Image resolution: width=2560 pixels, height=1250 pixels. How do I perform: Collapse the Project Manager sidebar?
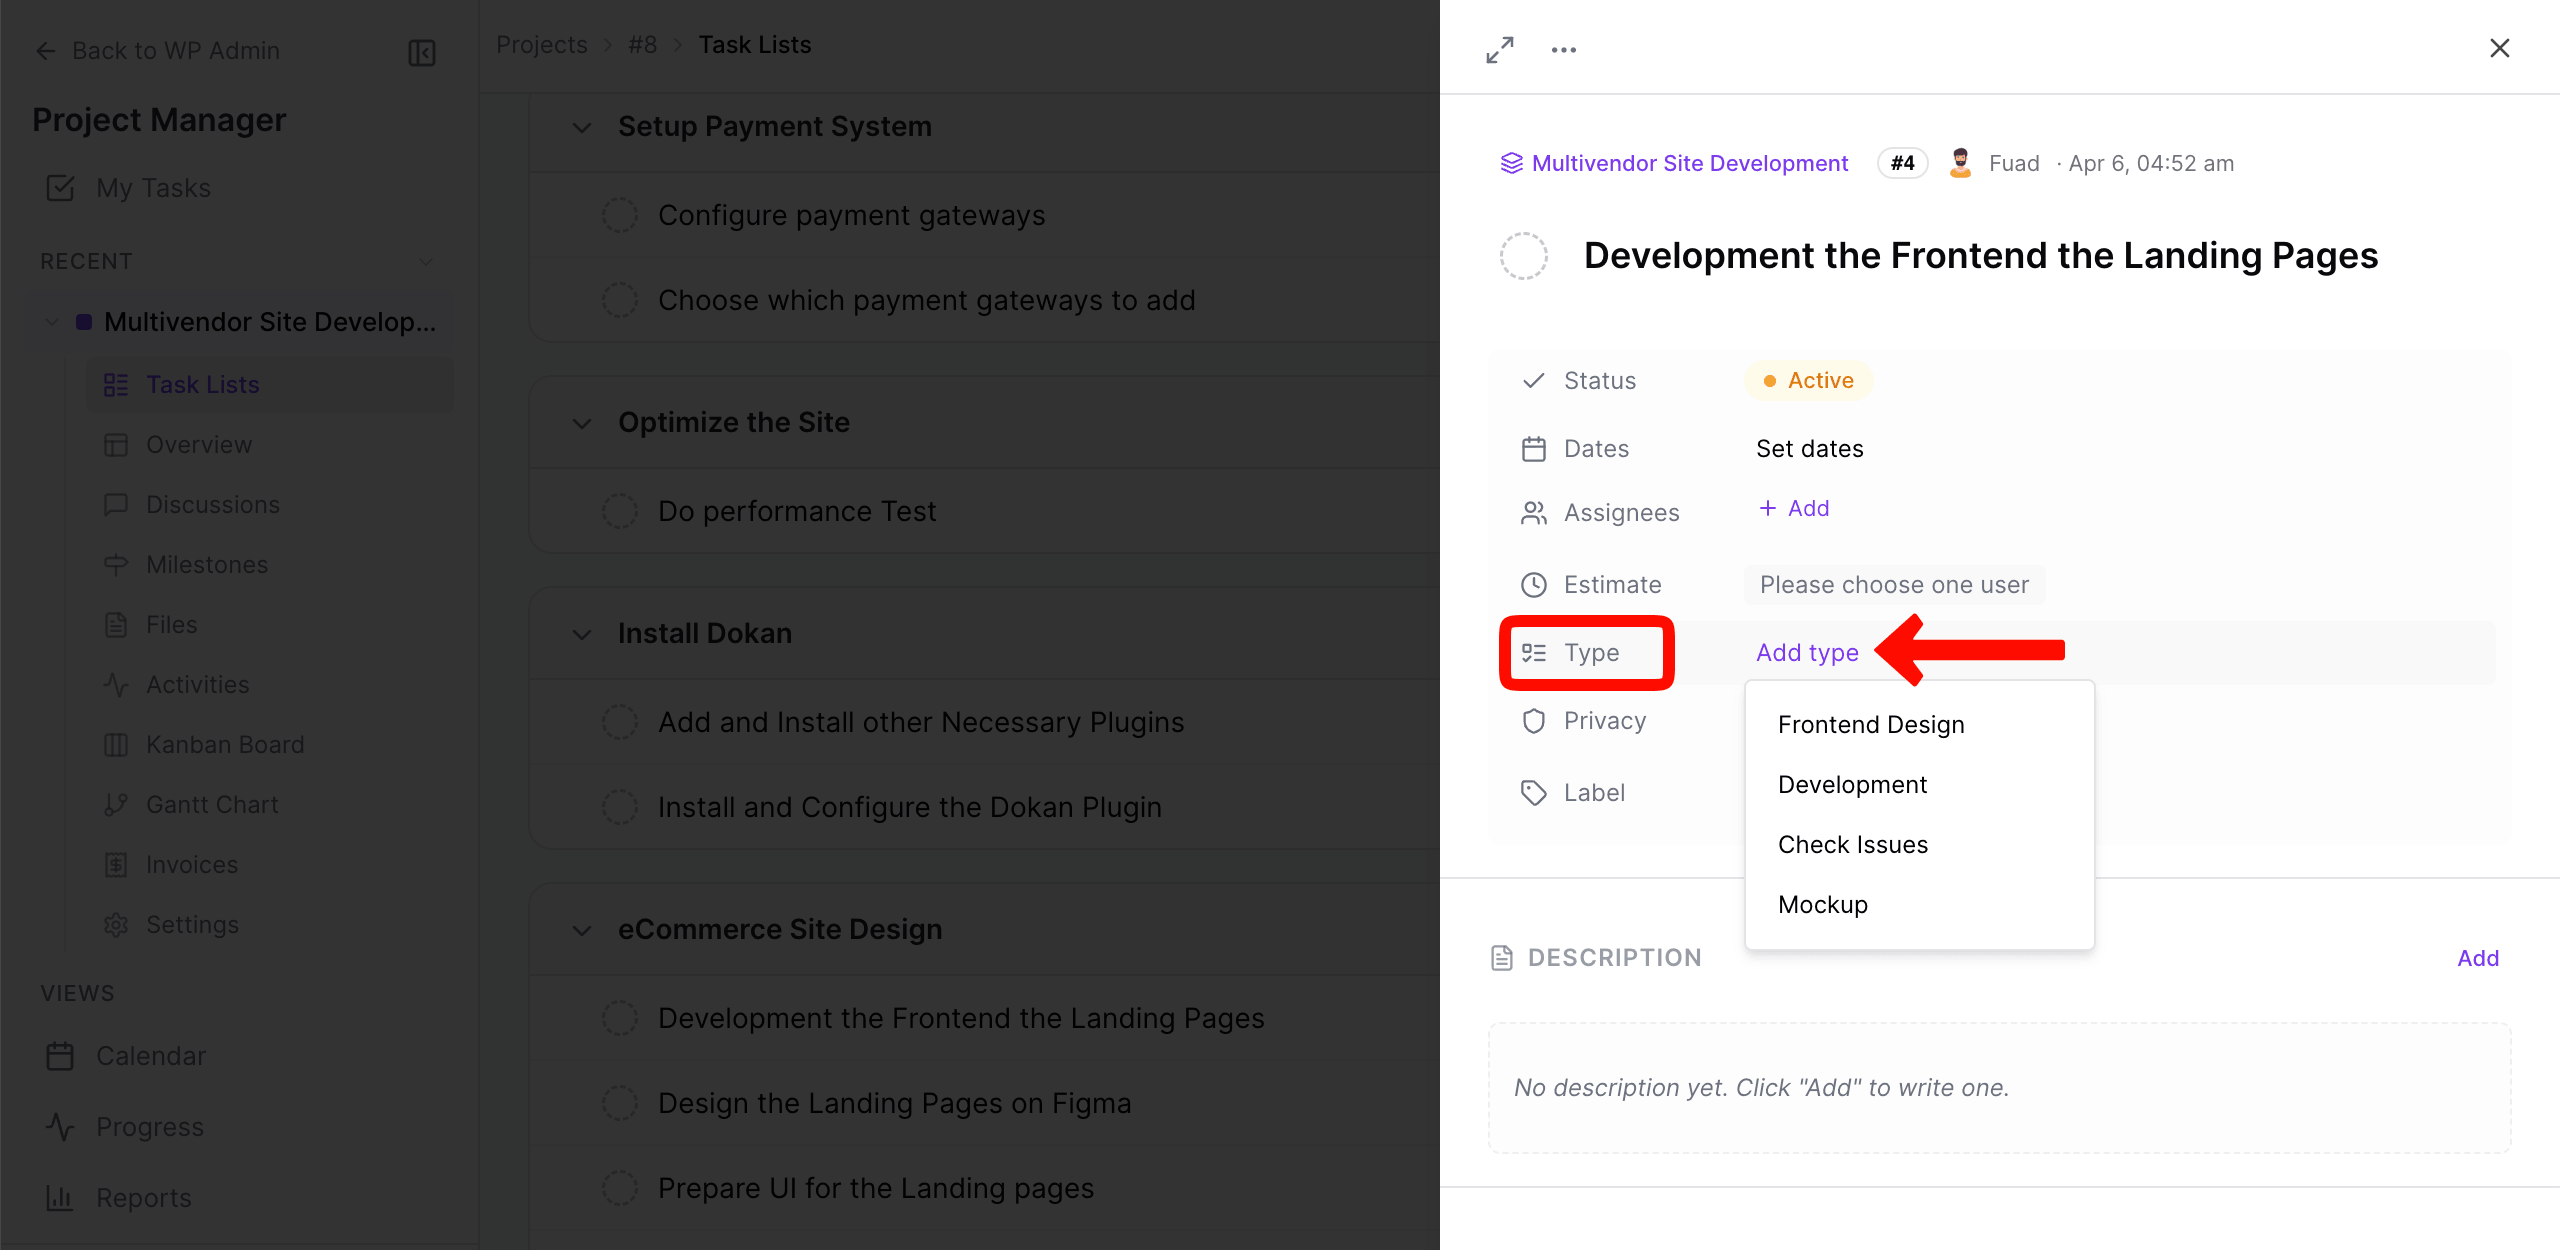point(421,52)
